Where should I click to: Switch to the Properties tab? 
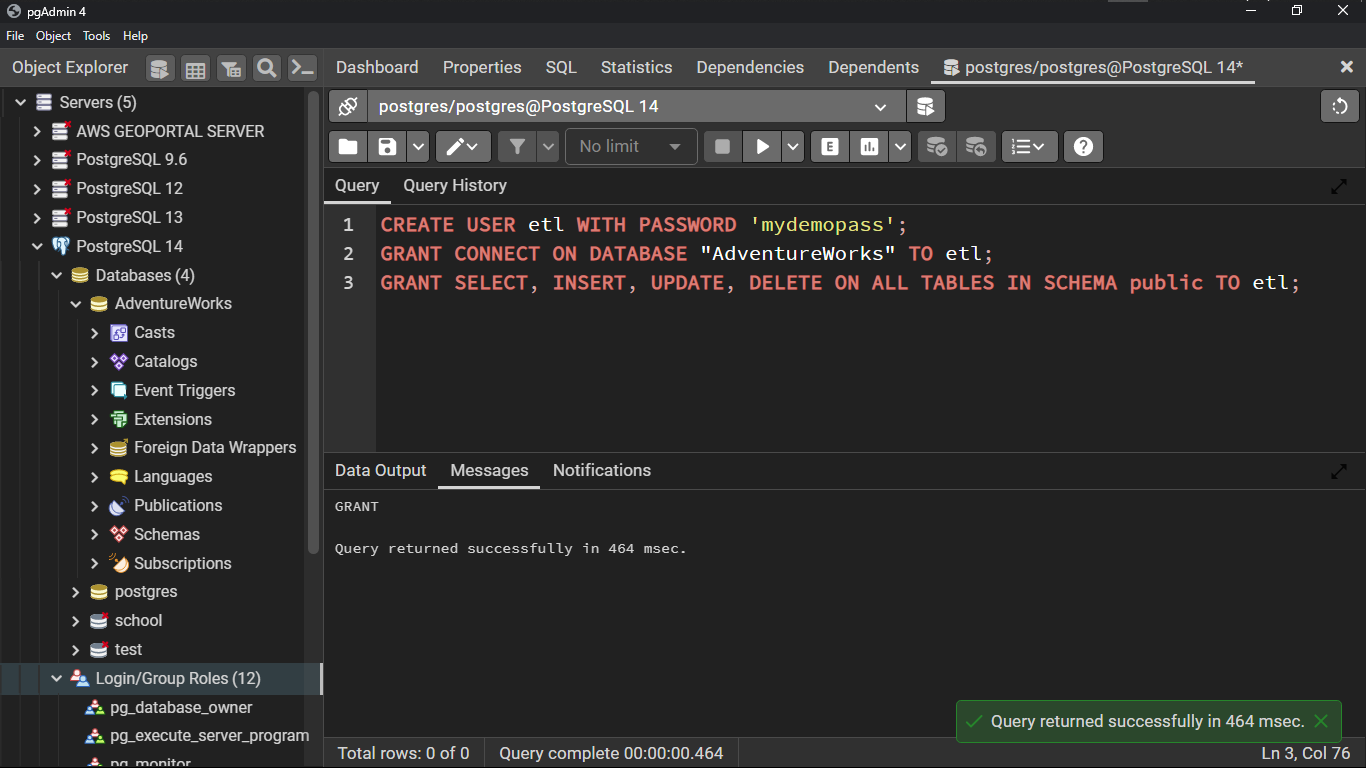(x=482, y=67)
